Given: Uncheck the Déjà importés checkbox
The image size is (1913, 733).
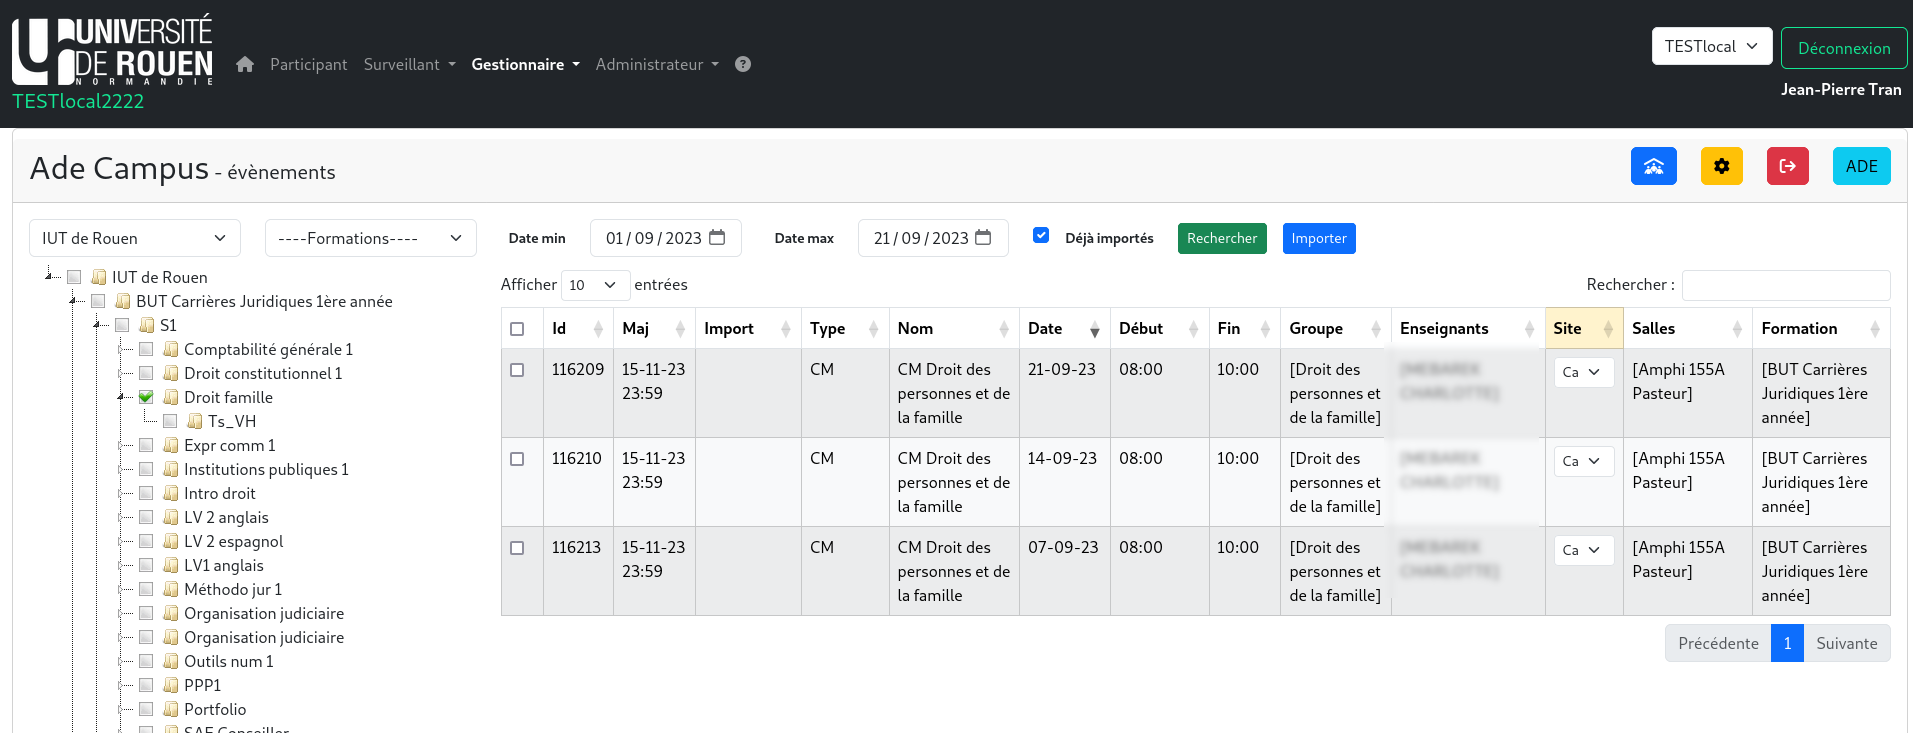Looking at the screenshot, I should (1041, 236).
